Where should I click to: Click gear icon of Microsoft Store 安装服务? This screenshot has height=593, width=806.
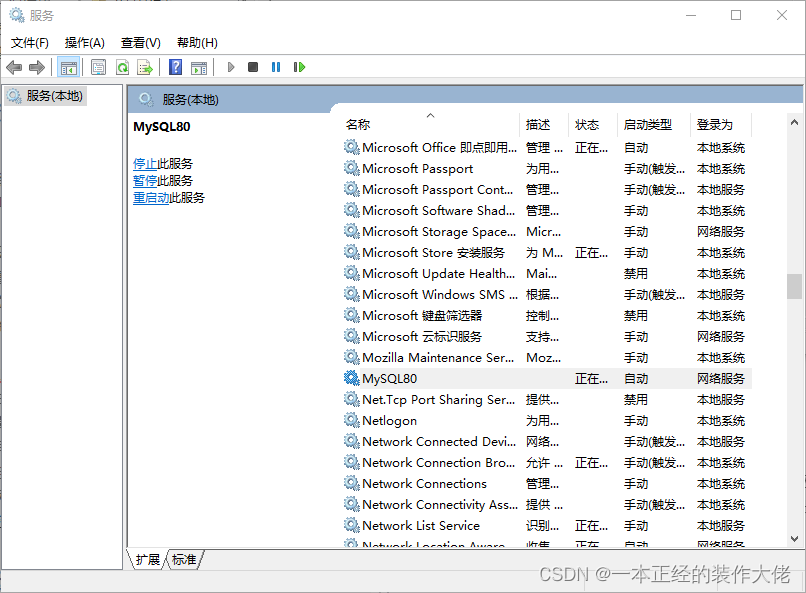(352, 252)
